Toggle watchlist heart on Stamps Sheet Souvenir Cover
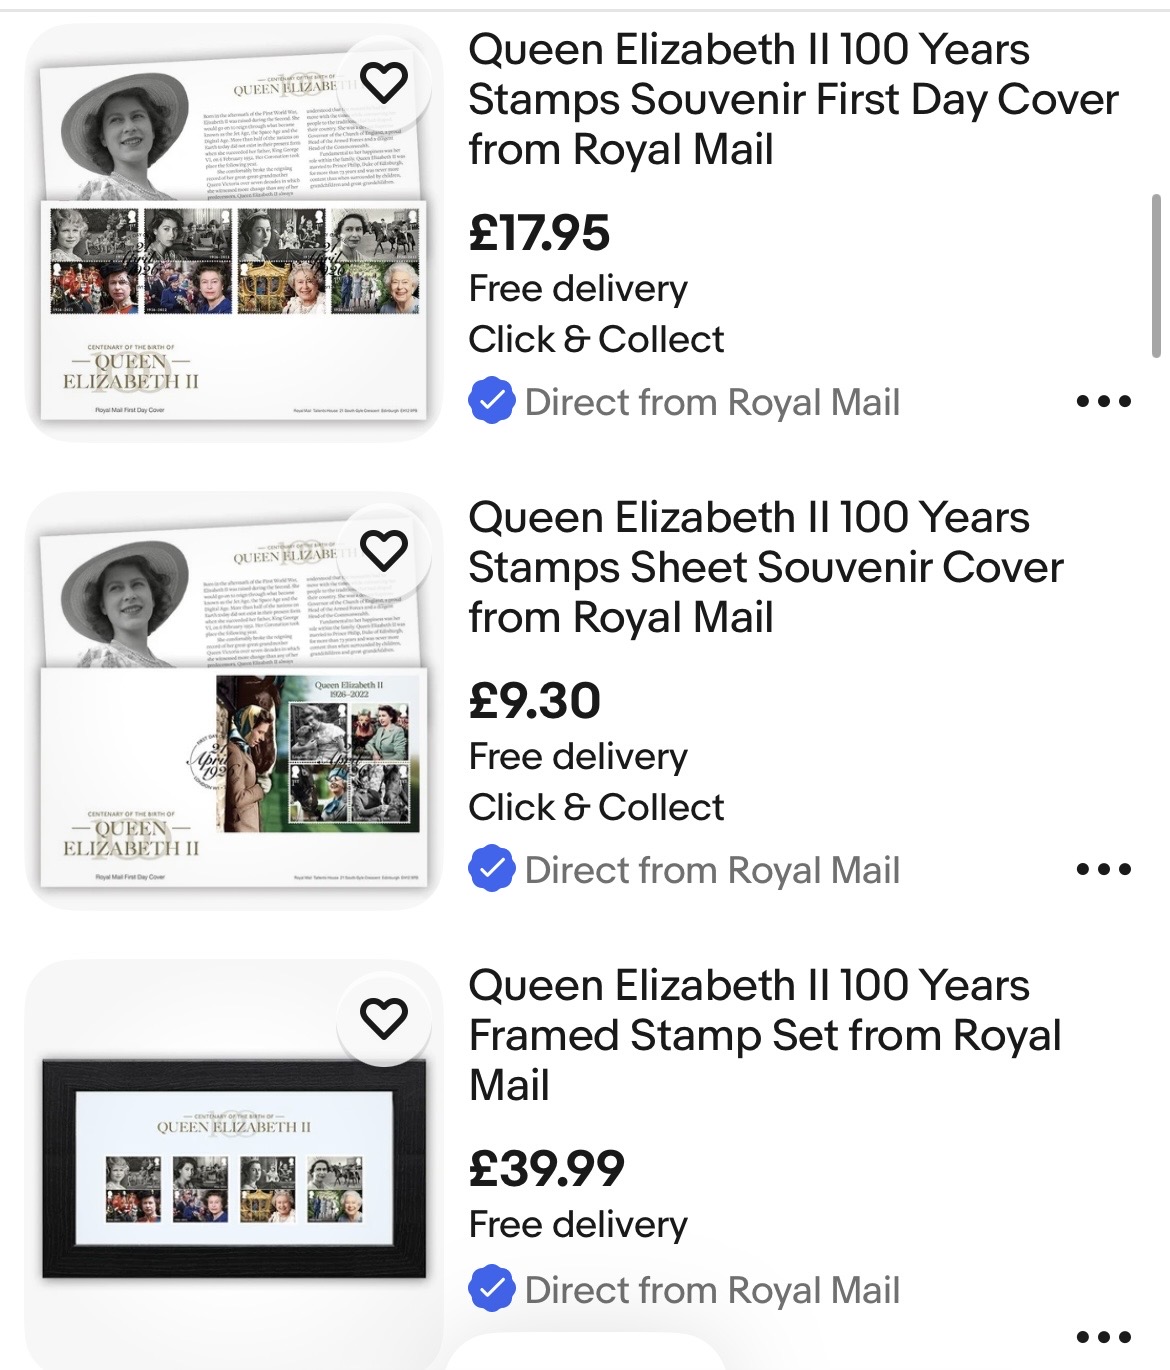This screenshot has height=1370, width=1170. 384,550
